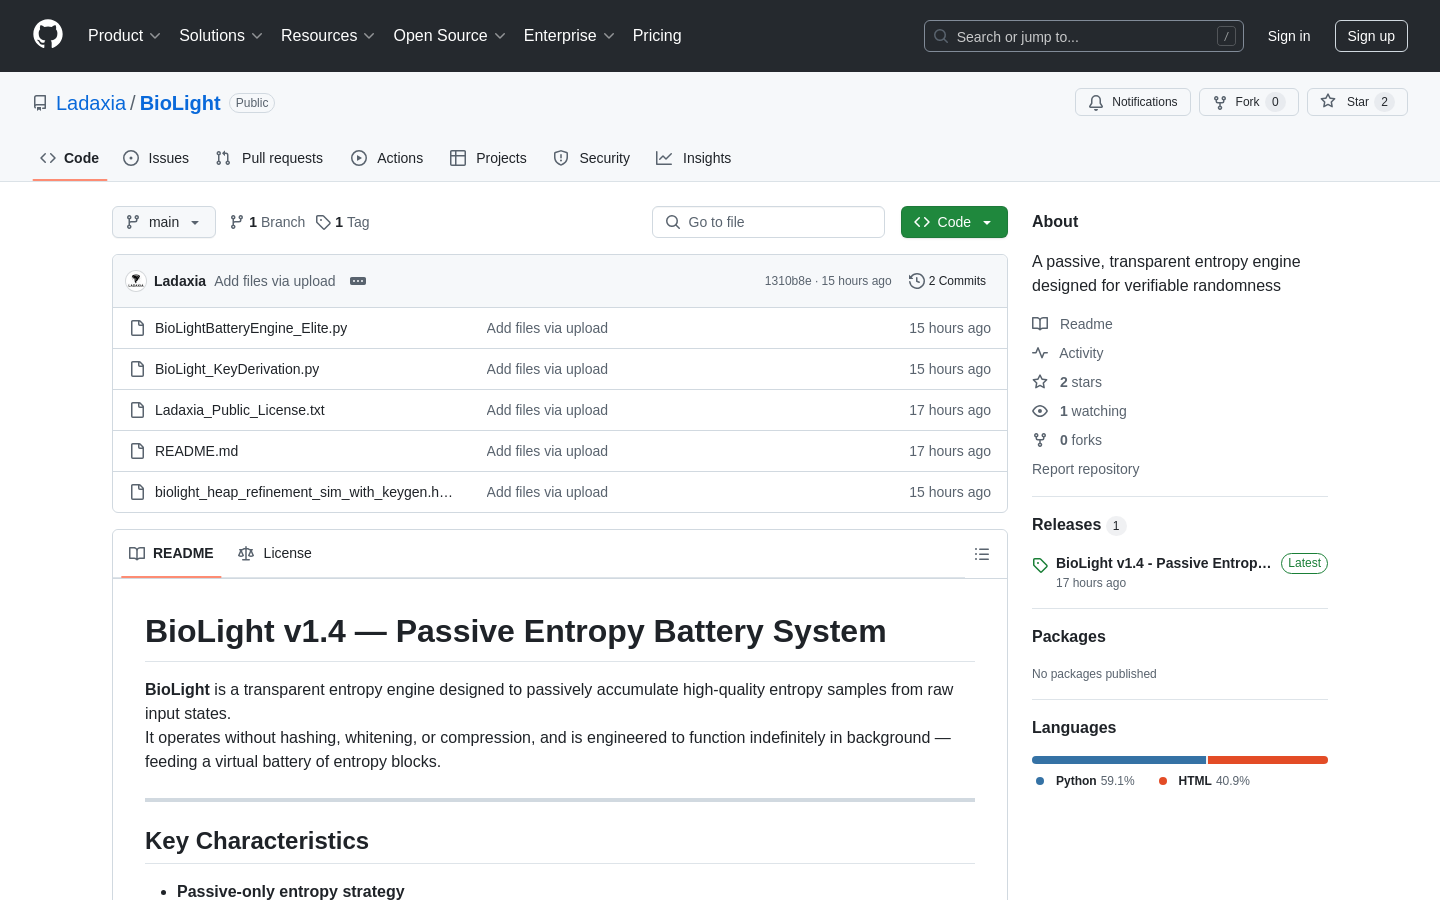Click the Sign up button
This screenshot has width=1440, height=900.
click(x=1371, y=36)
